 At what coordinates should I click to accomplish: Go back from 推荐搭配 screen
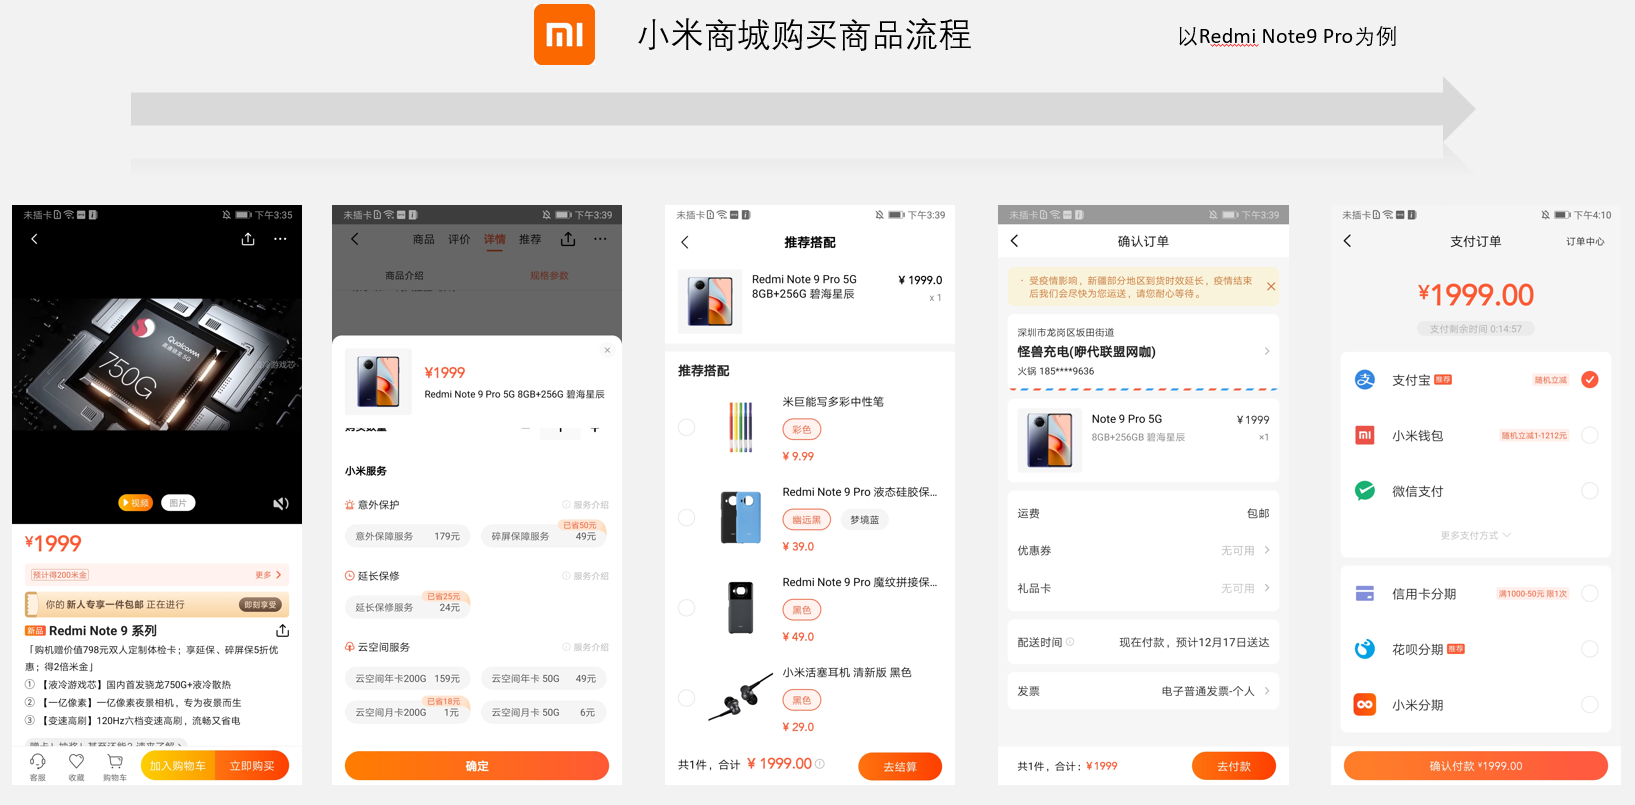685,242
